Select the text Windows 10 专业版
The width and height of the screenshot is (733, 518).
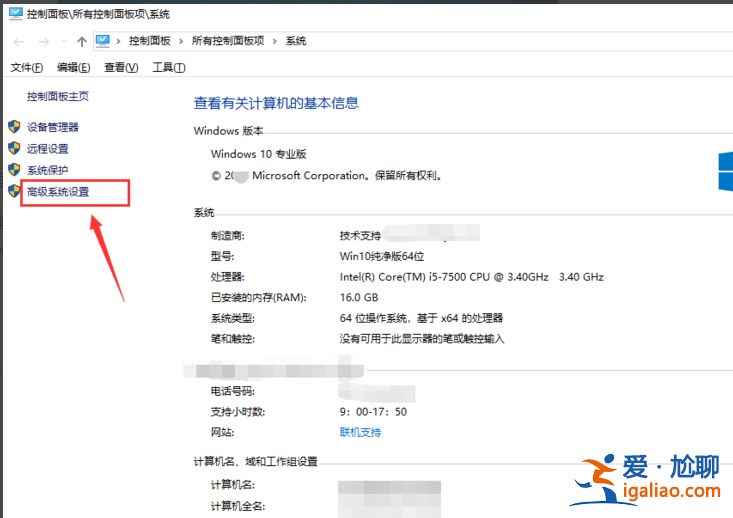tap(259, 154)
